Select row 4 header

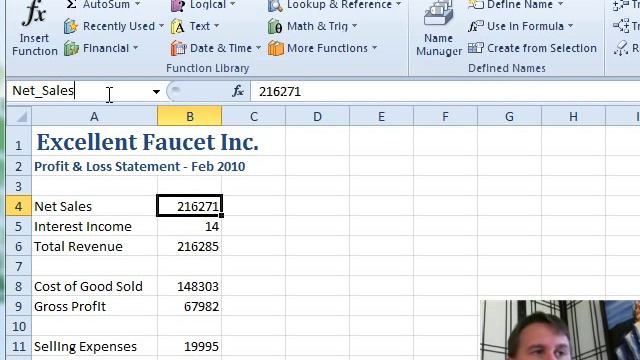pos(19,206)
